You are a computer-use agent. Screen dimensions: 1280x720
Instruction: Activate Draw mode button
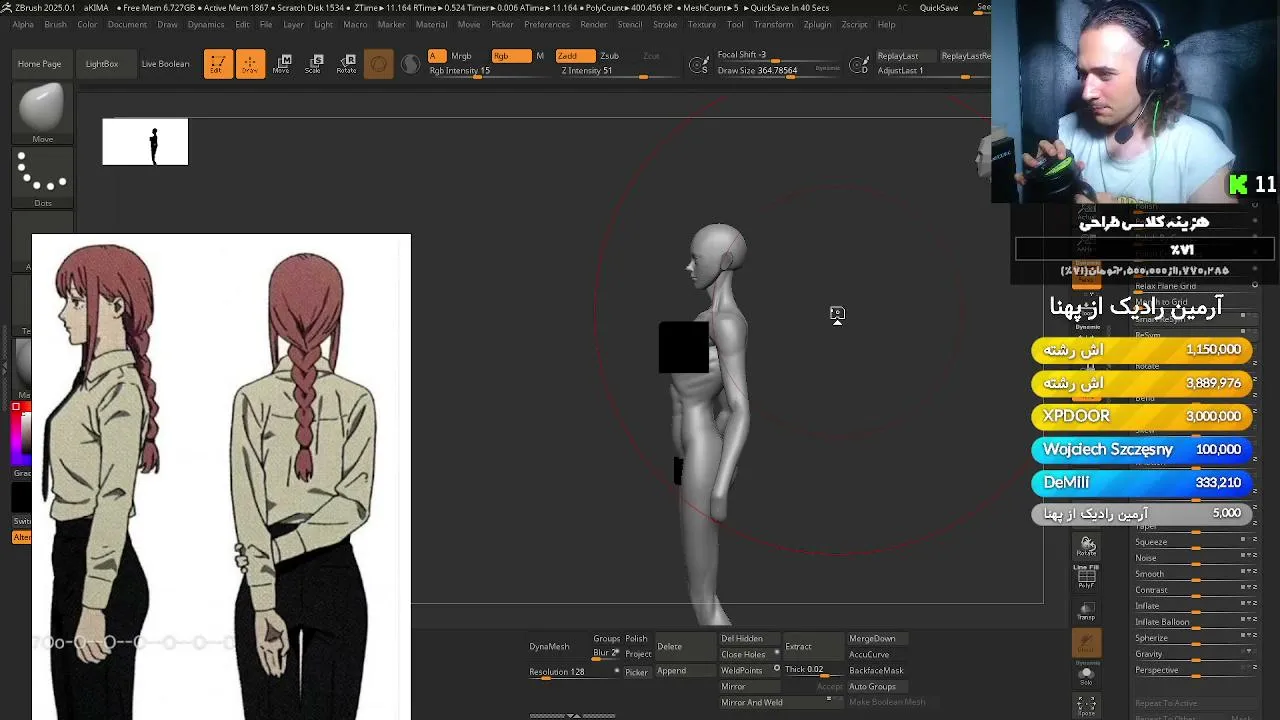tap(250, 64)
